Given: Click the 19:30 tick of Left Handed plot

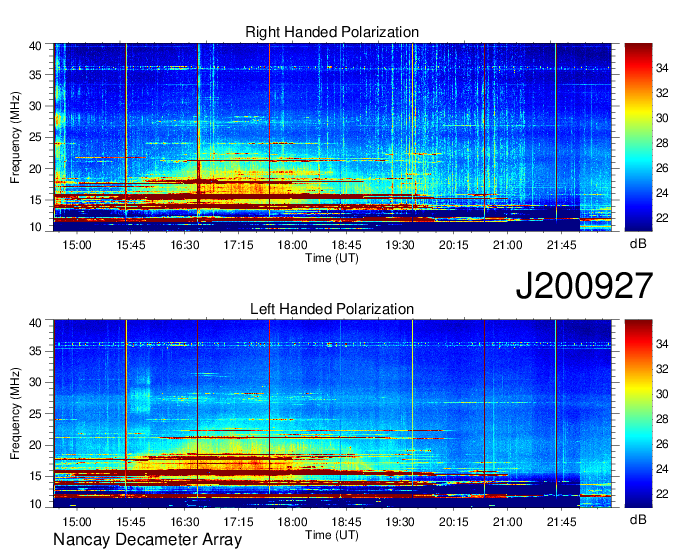Looking at the screenshot, I should pyautogui.click(x=400, y=522).
